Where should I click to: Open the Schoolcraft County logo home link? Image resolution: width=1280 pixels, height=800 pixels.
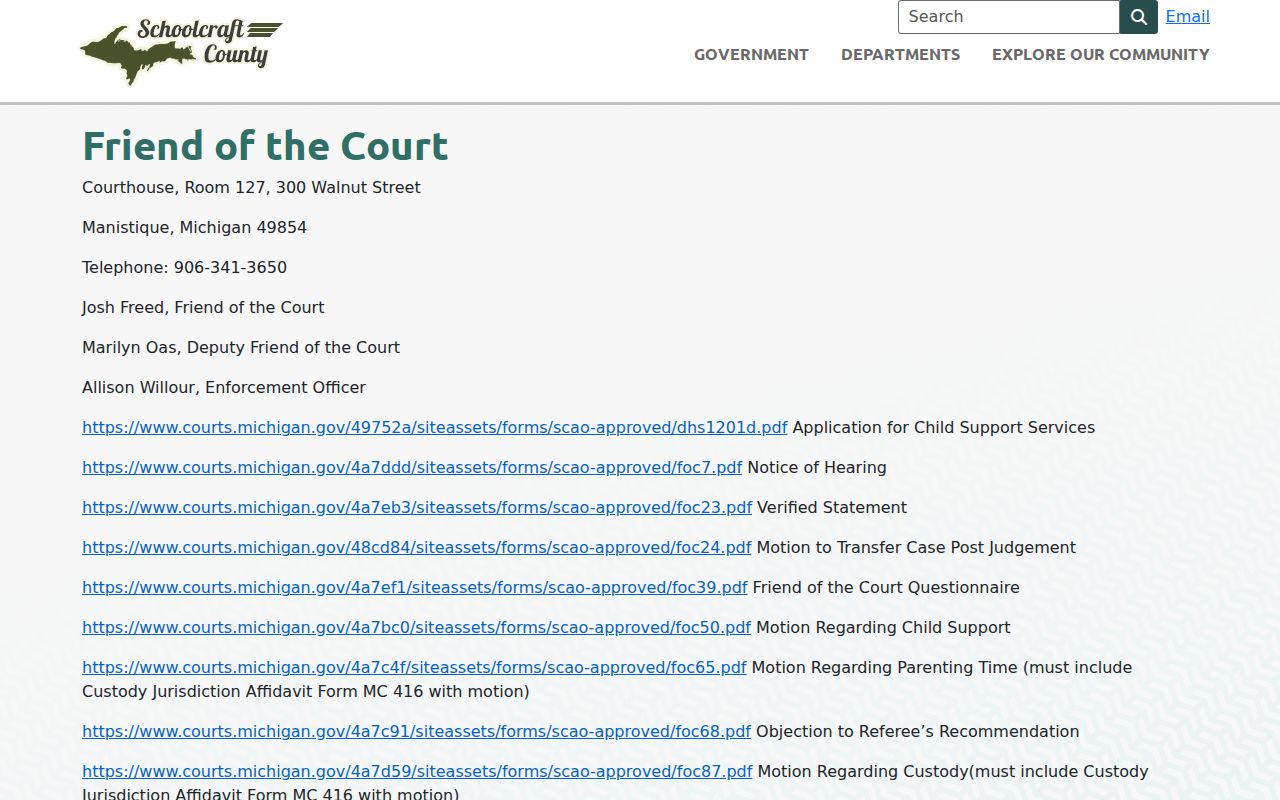pyautogui.click(x=181, y=51)
